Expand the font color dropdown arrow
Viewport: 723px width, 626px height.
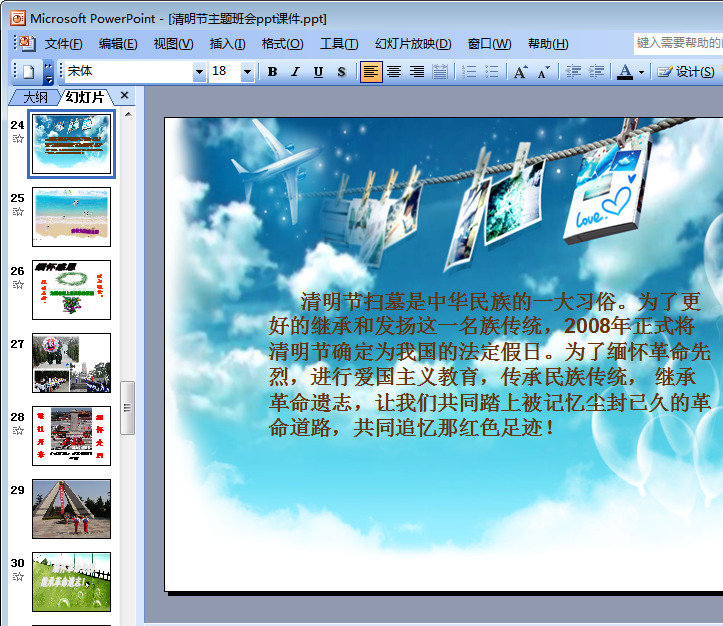coord(641,72)
